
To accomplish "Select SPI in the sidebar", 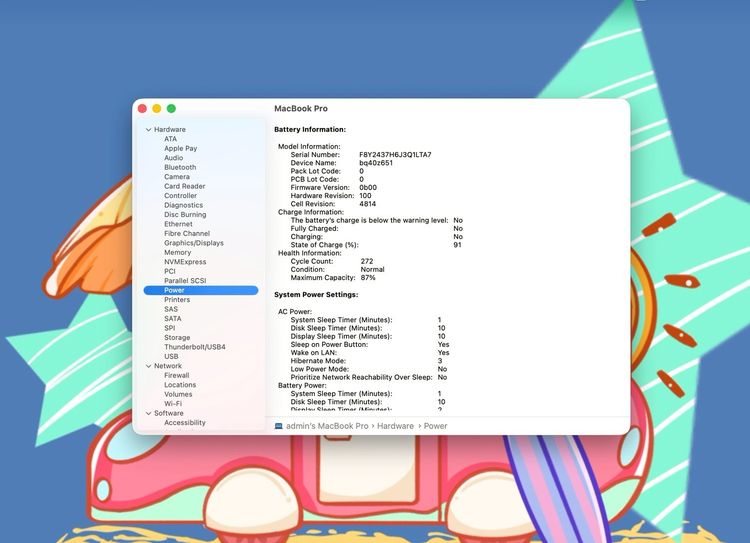I will pyautogui.click(x=169, y=328).
